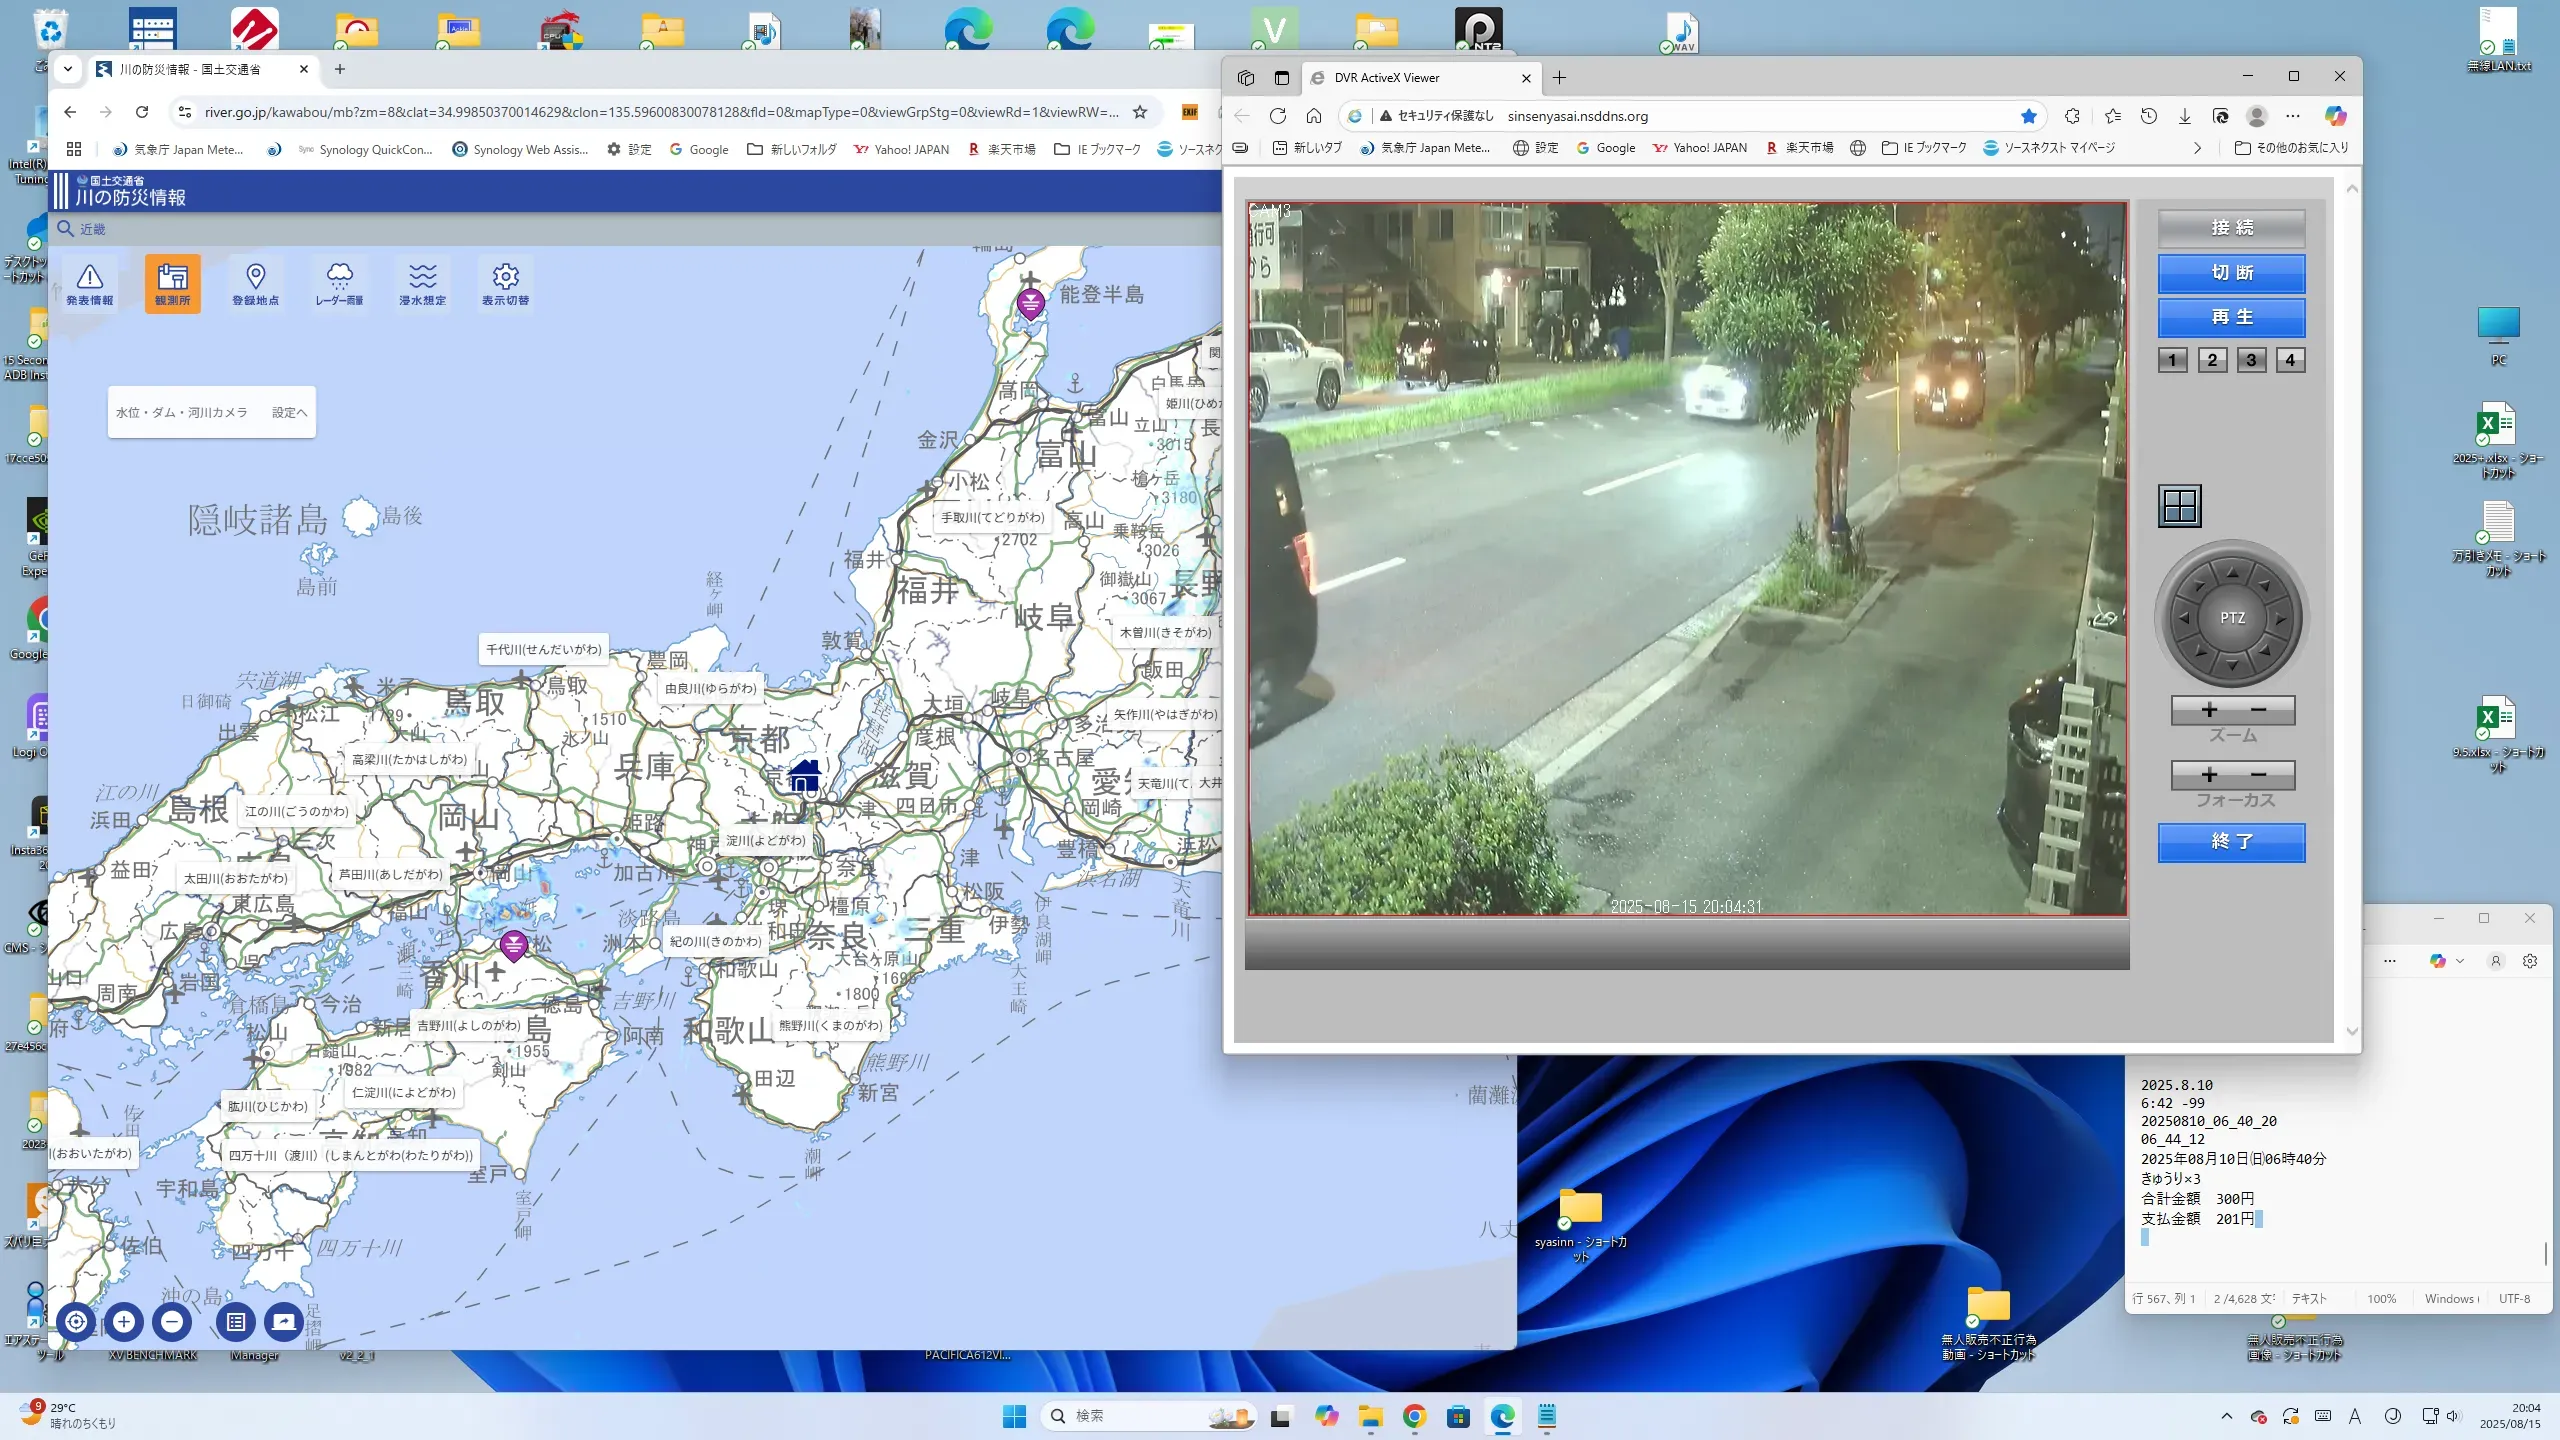Click the zoom plus on ズーム control
This screenshot has width=2560, height=1440.
coord(2209,710)
